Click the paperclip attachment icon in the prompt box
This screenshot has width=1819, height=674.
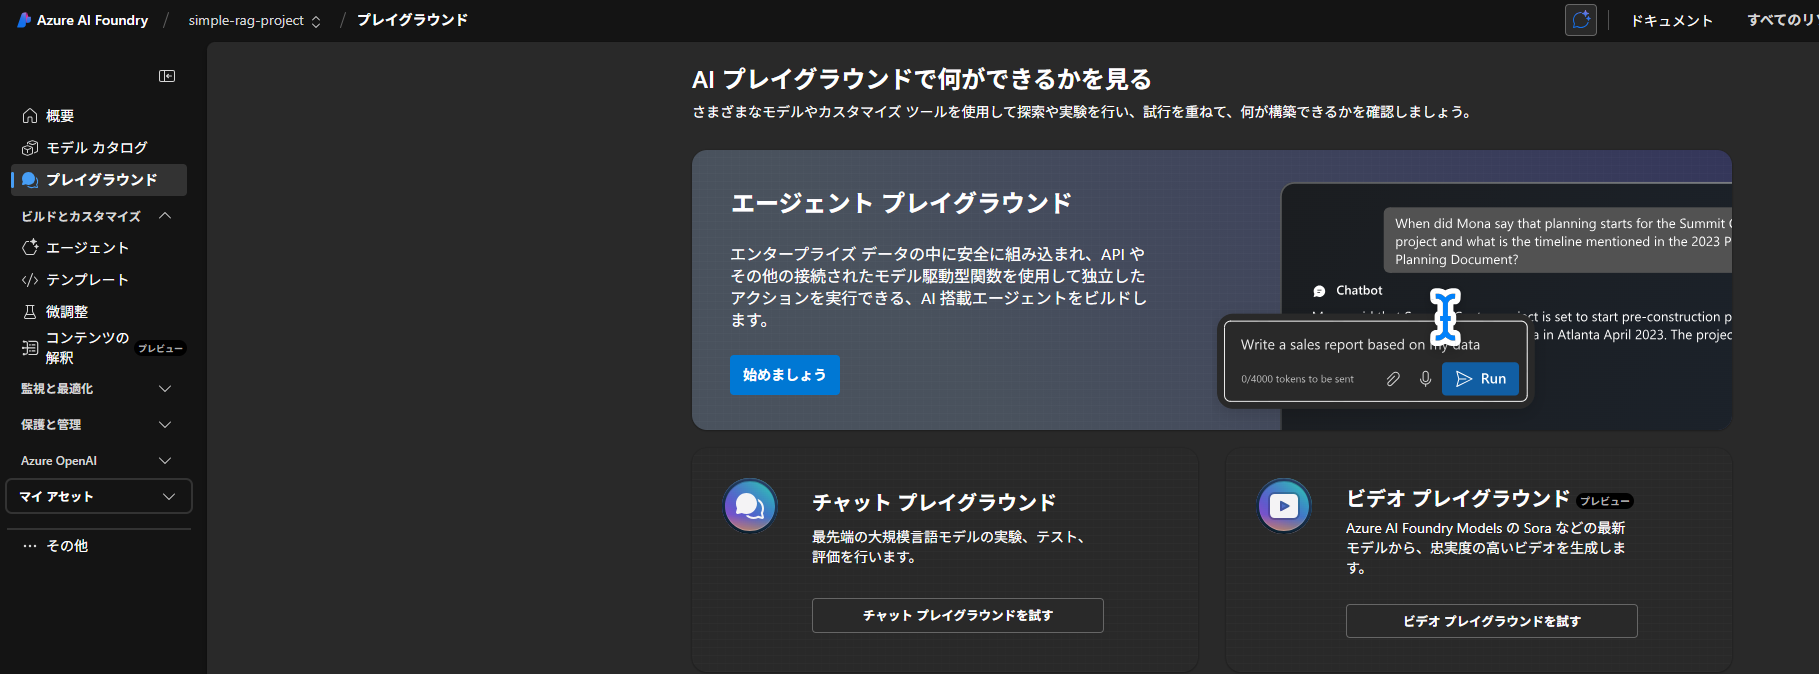click(1393, 379)
